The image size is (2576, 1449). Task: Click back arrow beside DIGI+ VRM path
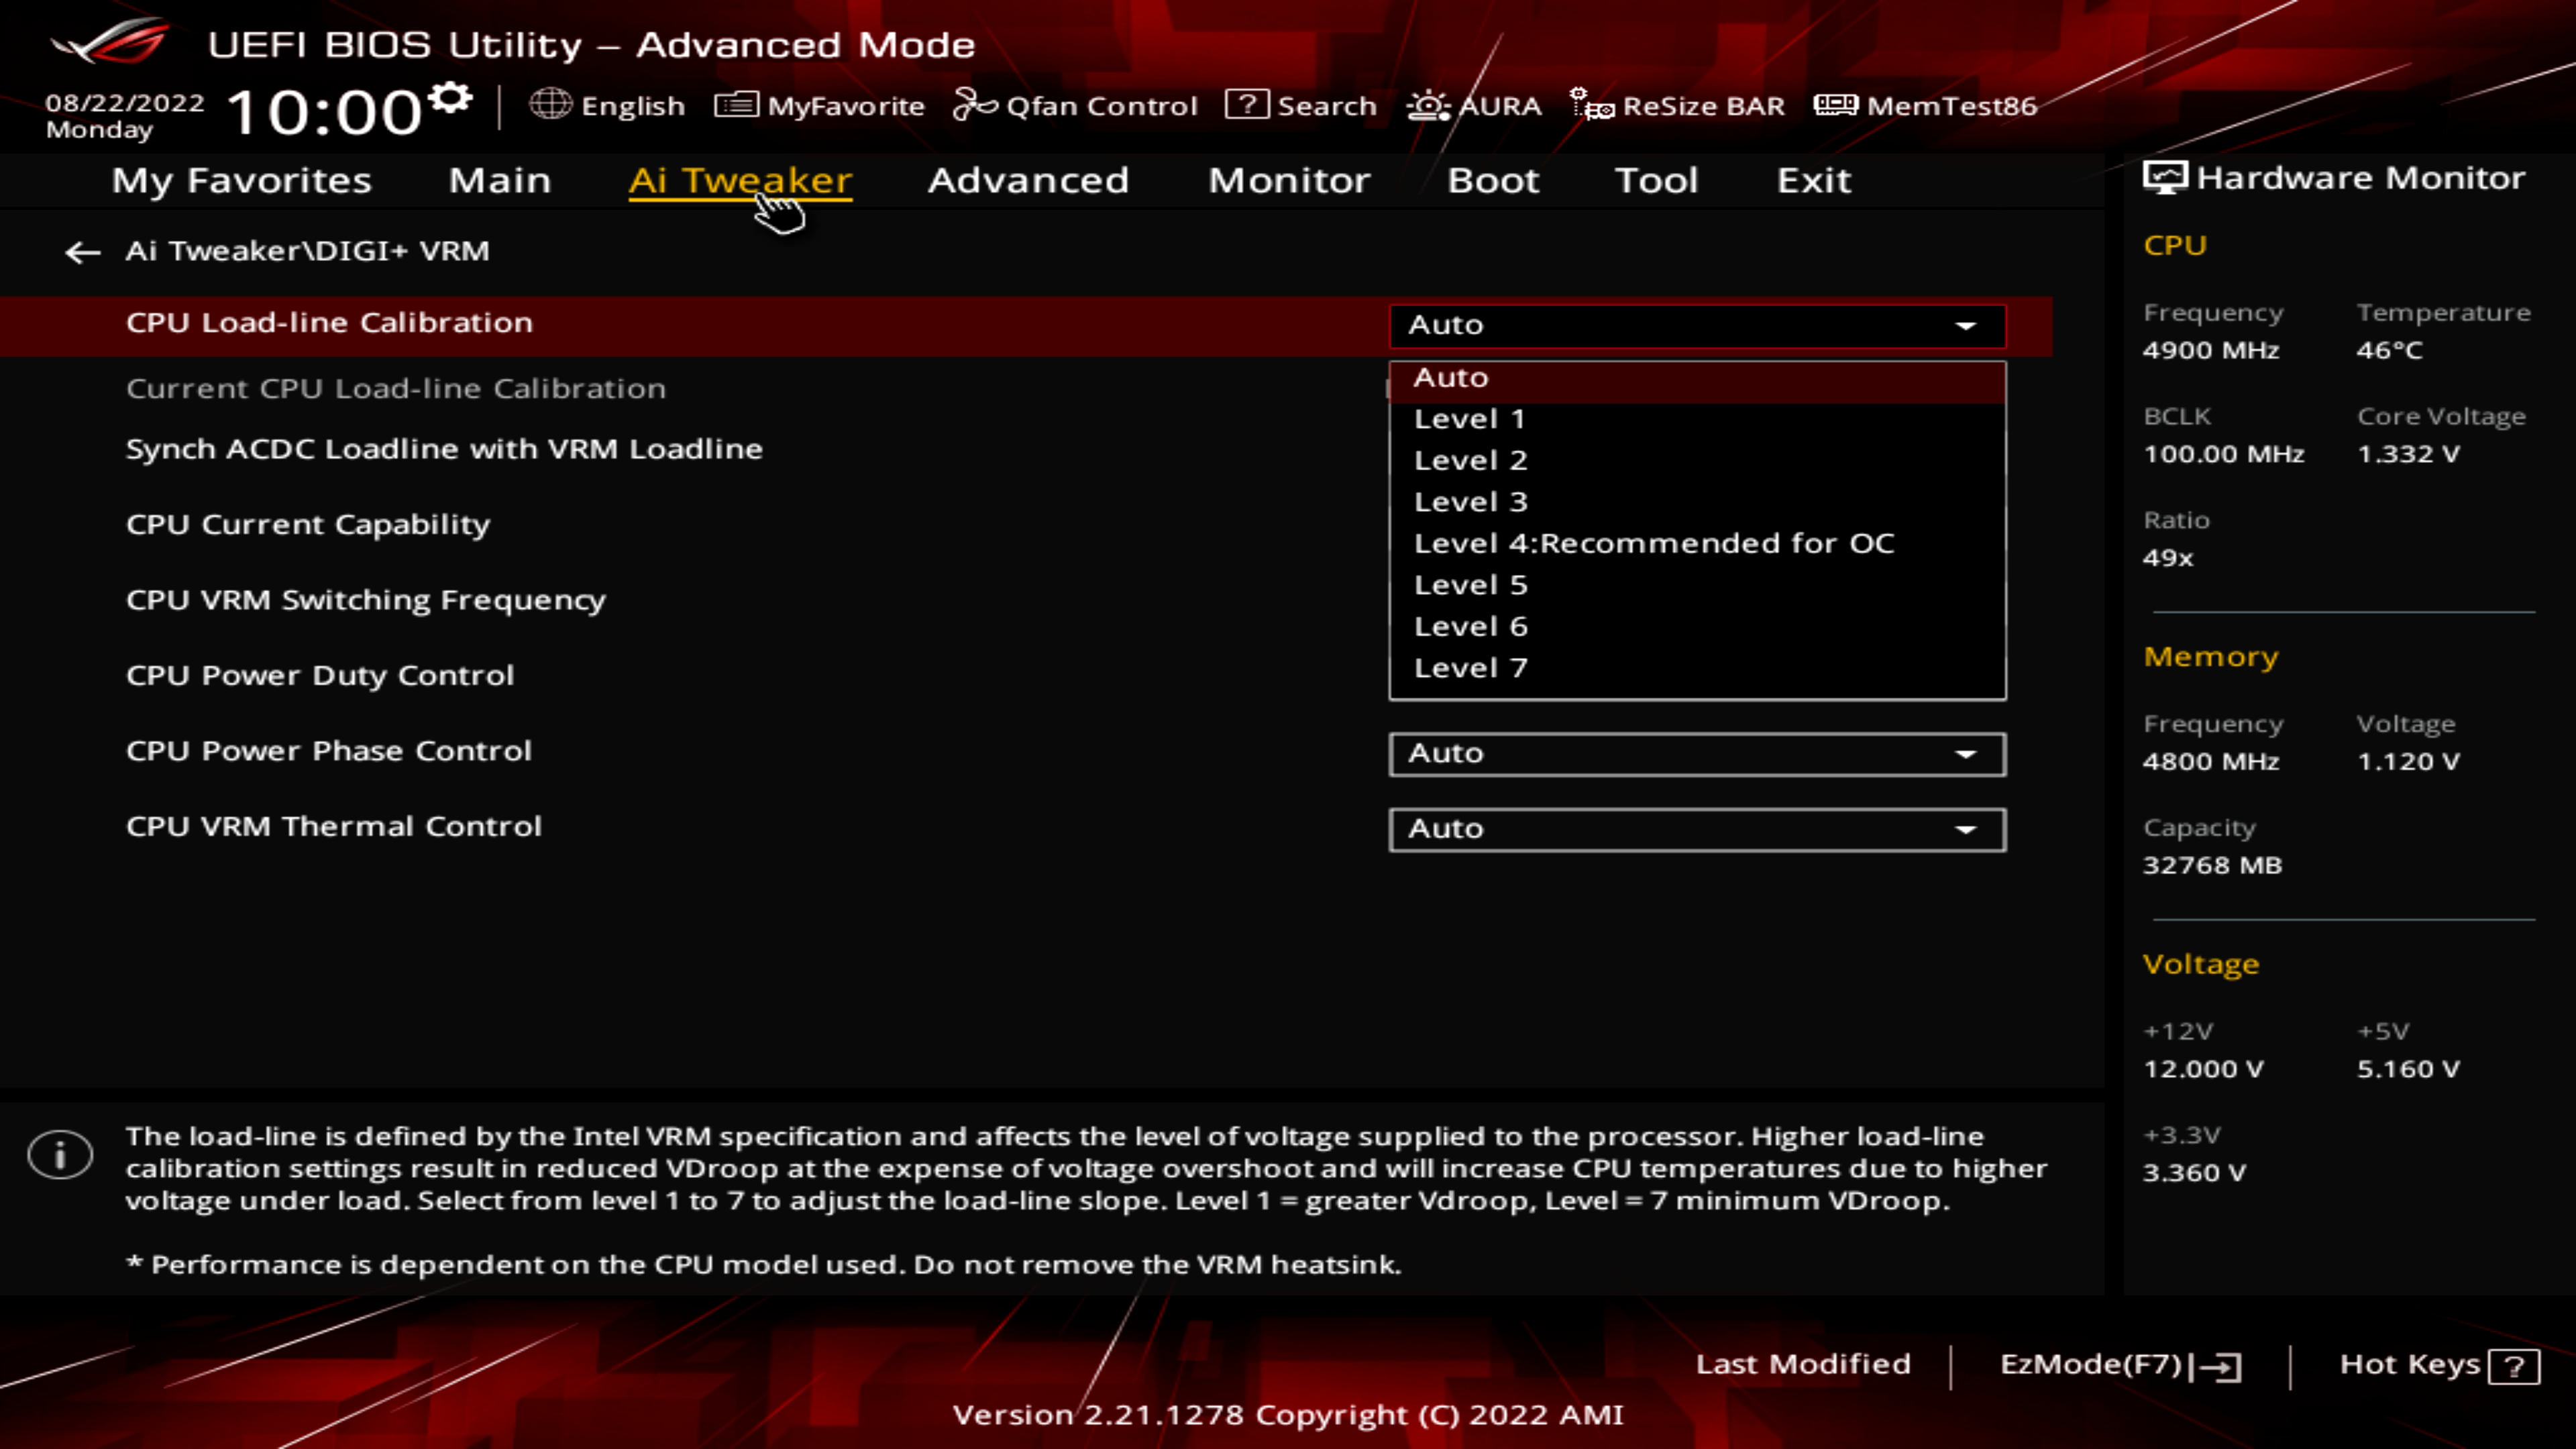82,252
